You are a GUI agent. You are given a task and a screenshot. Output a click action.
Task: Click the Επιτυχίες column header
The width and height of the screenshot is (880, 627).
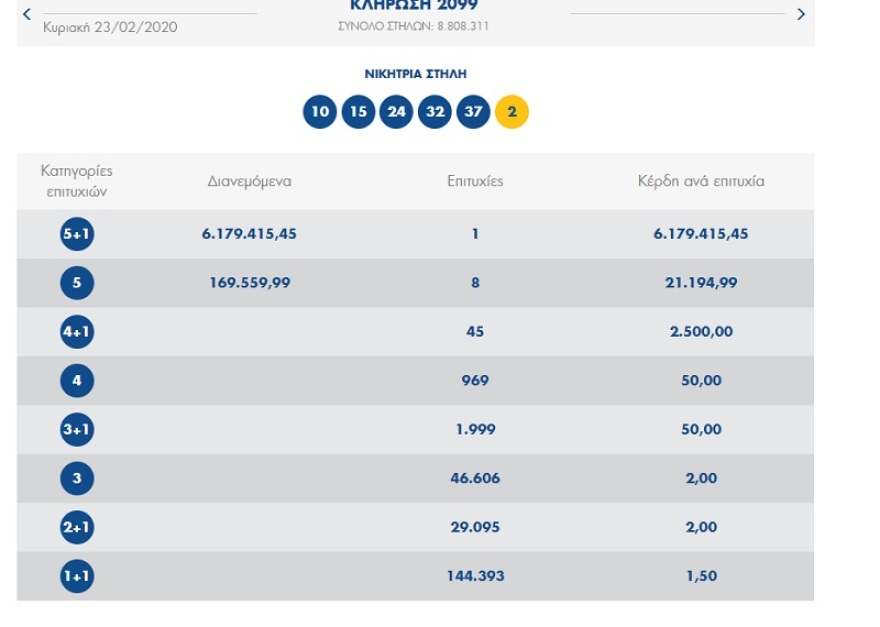pyautogui.click(x=475, y=181)
